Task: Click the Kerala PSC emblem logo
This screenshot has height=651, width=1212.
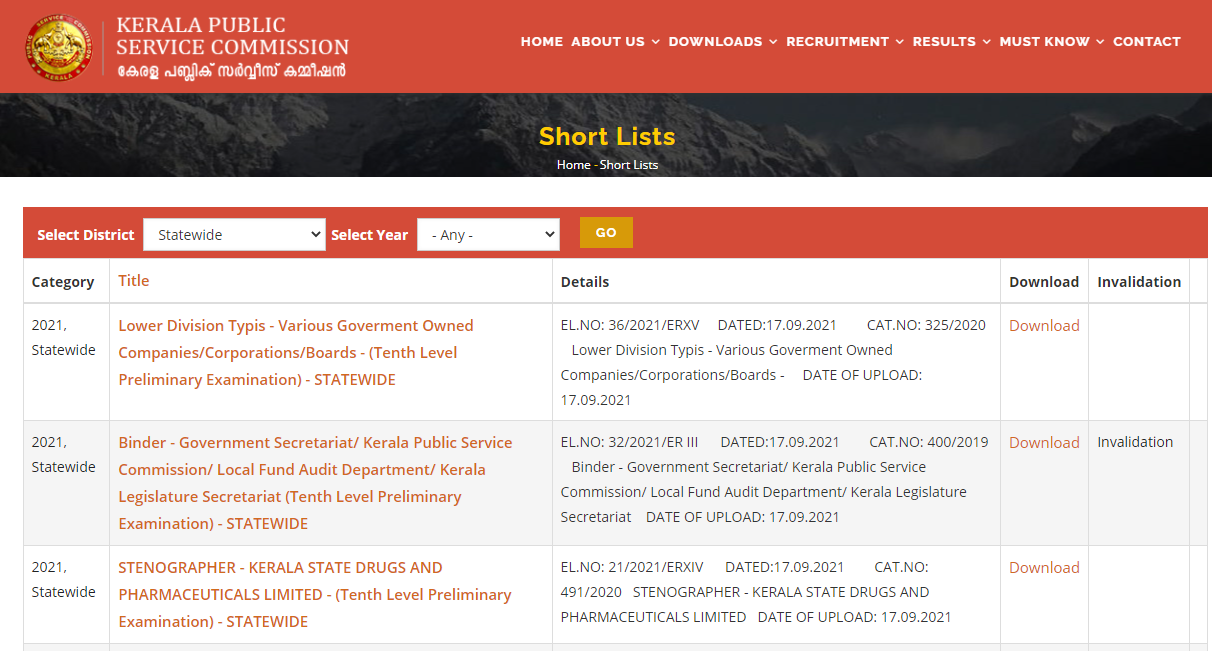Action: [x=59, y=46]
